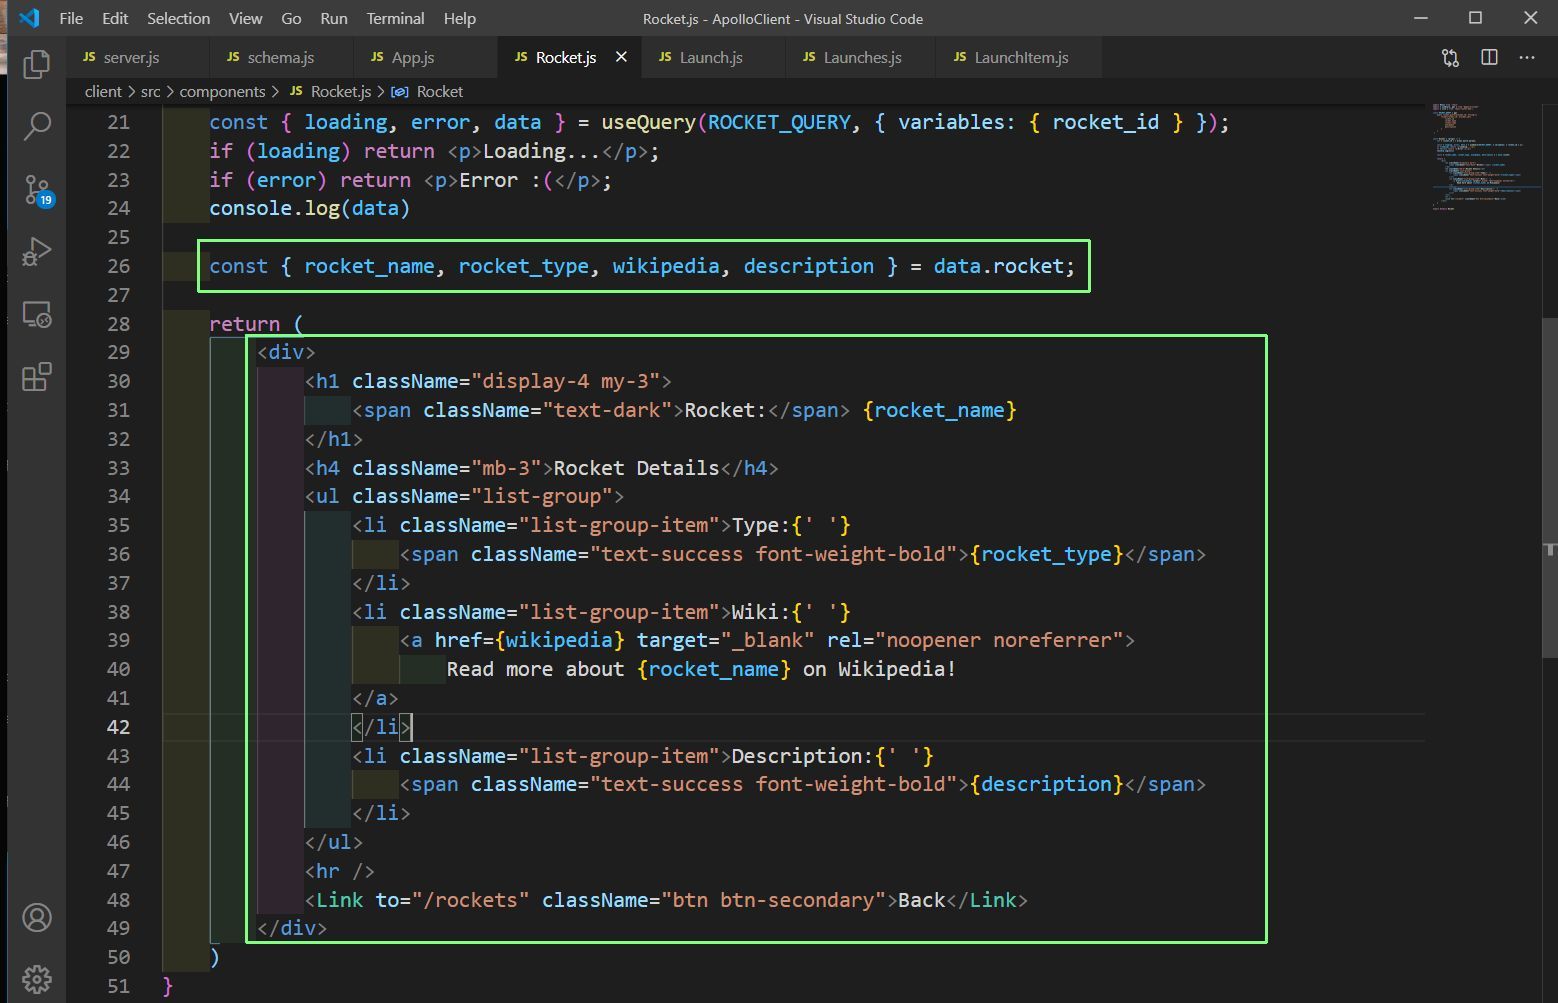Open the Explorer view in activity bar
1558x1003 pixels.
37,64
